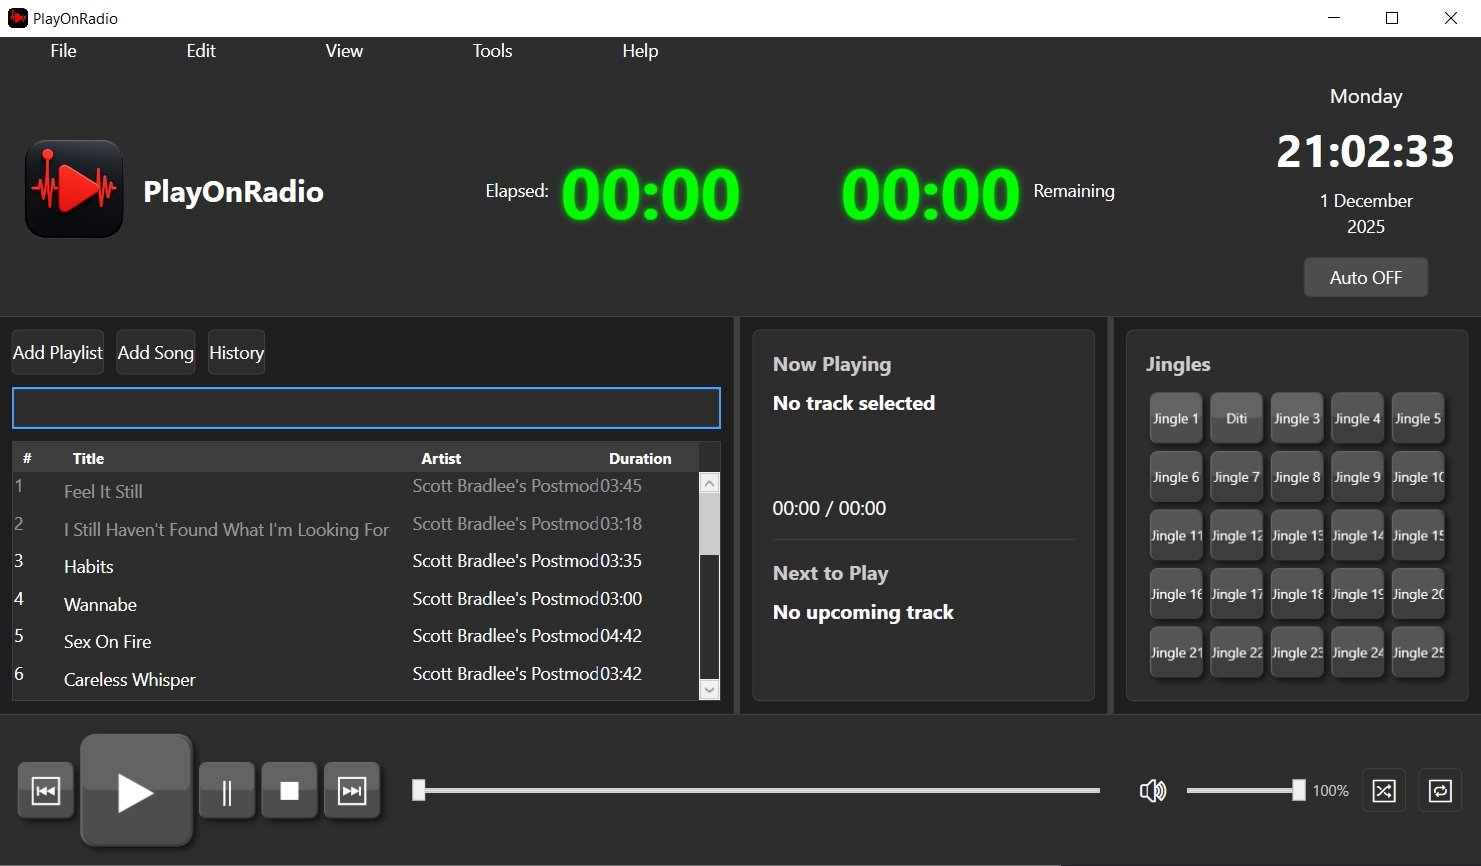Toggle the Auto OFF switch
Image resolution: width=1481 pixels, height=866 pixels.
pos(1365,277)
